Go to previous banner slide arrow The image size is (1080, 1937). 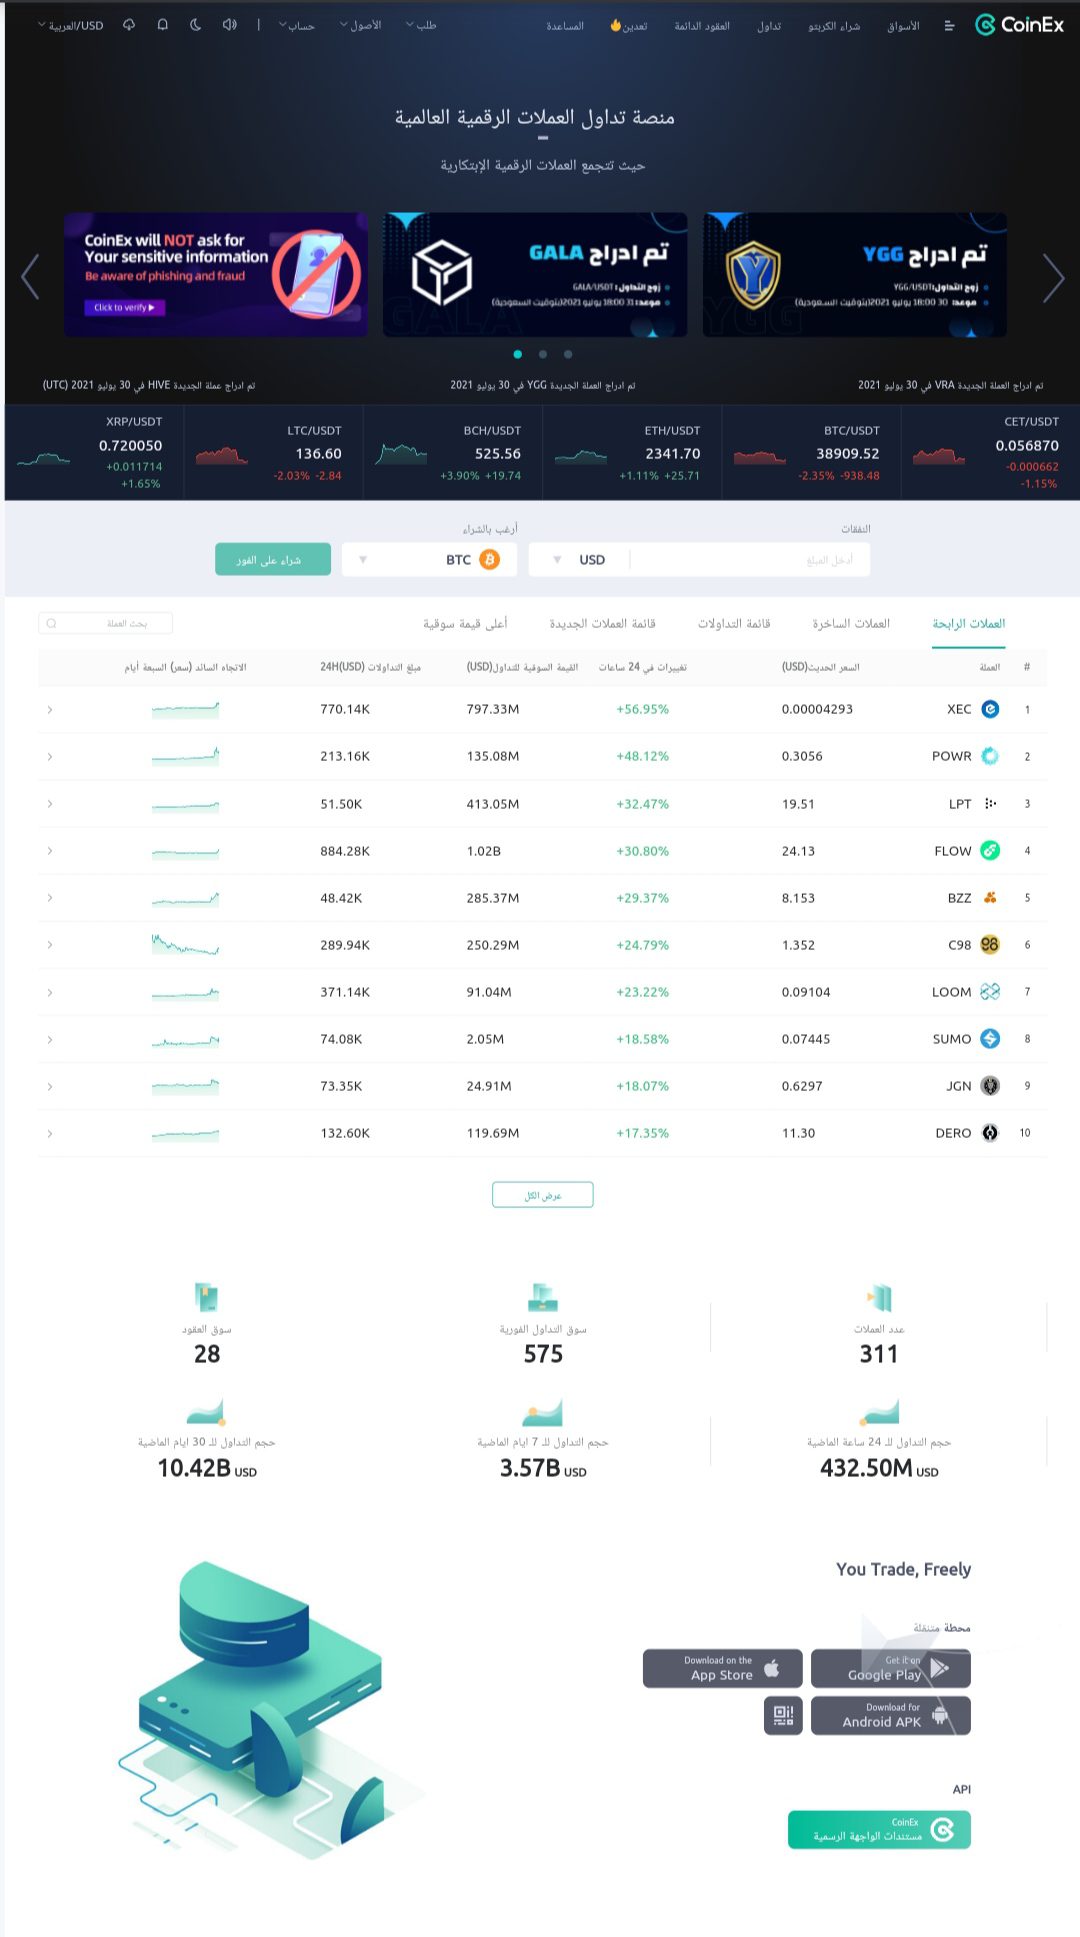point(30,277)
